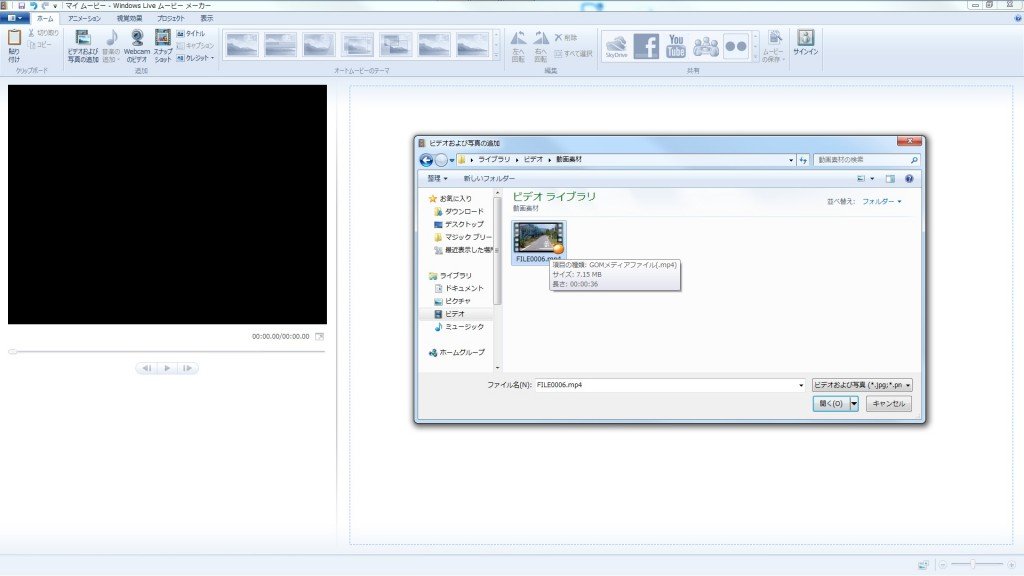Click the Play button under preview
1024x576 pixels.
tap(167, 368)
